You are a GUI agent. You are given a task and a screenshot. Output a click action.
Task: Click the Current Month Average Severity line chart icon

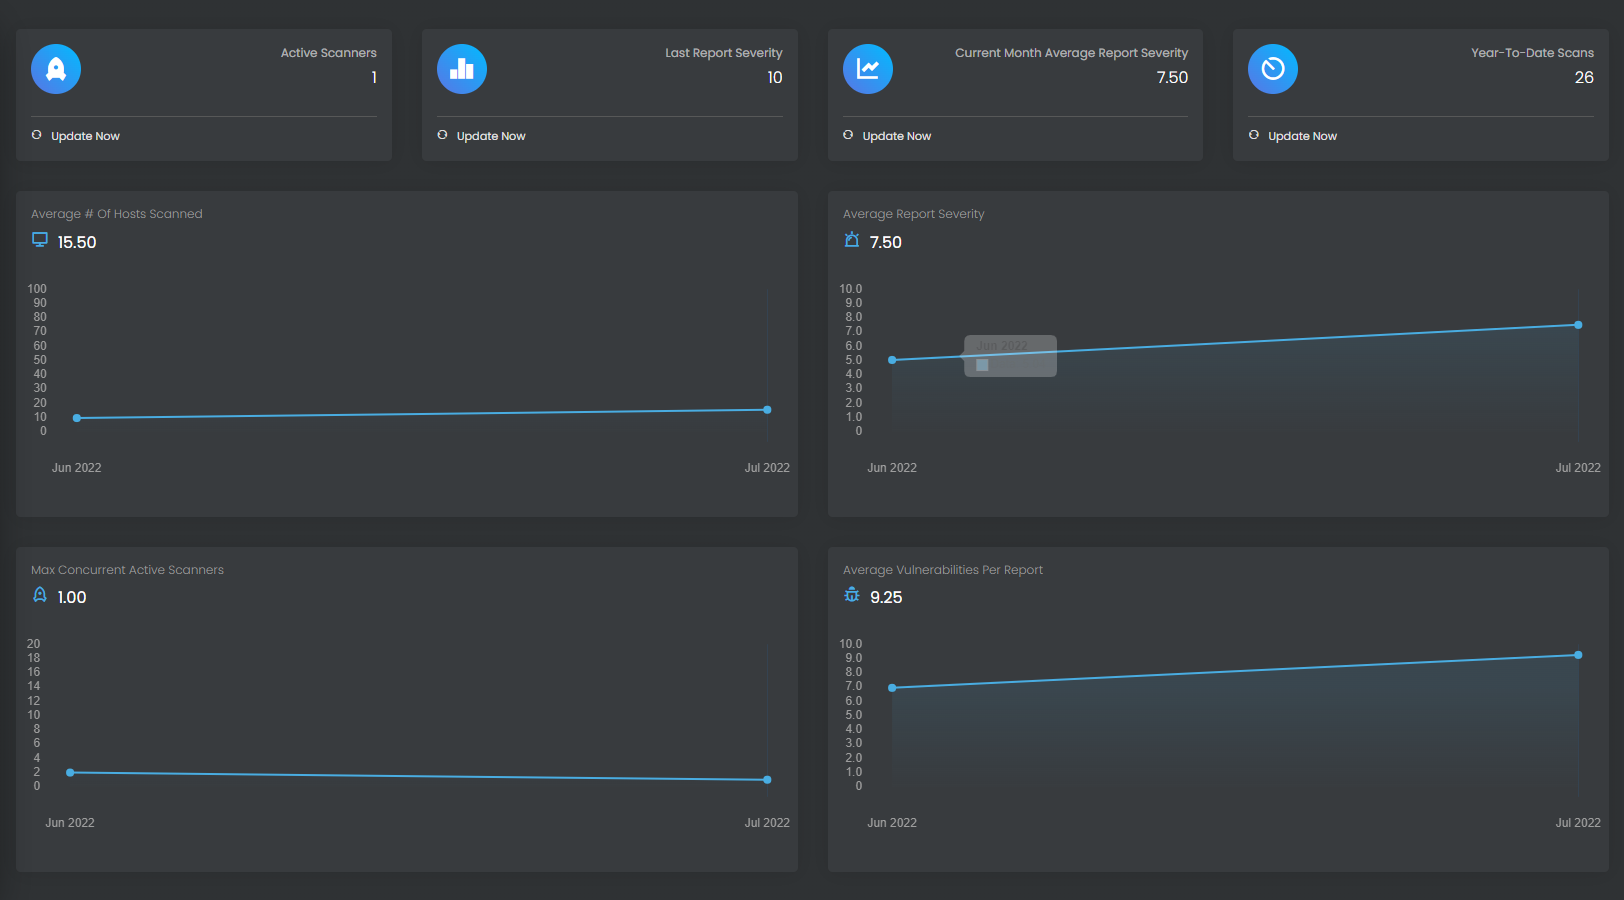pos(868,69)
